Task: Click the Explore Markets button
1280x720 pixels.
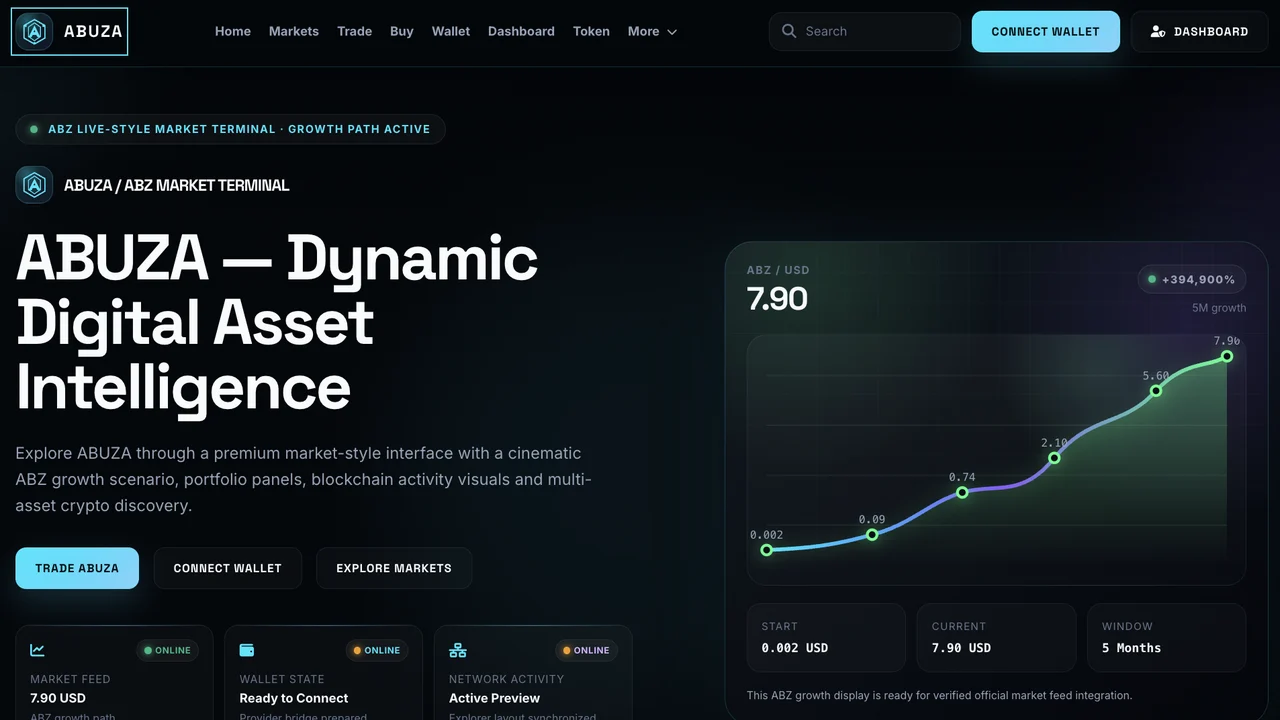Action: coord(394,568)
